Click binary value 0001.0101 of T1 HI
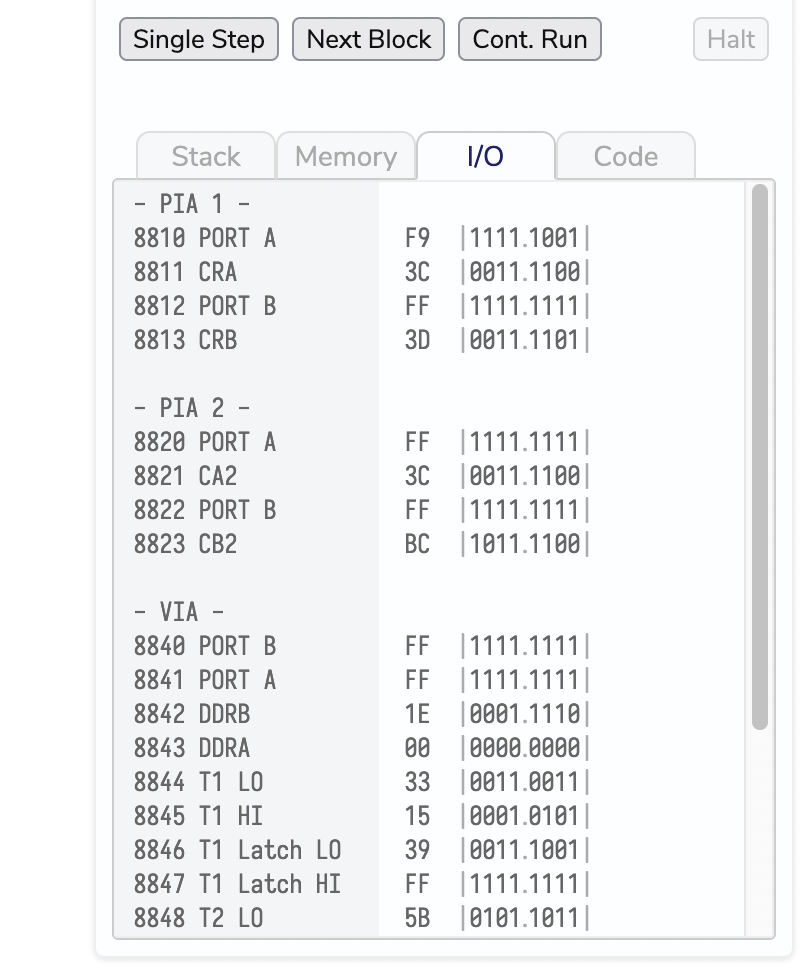Image resolution: width=806 pixels, height=978 pixels. point(525,816)
